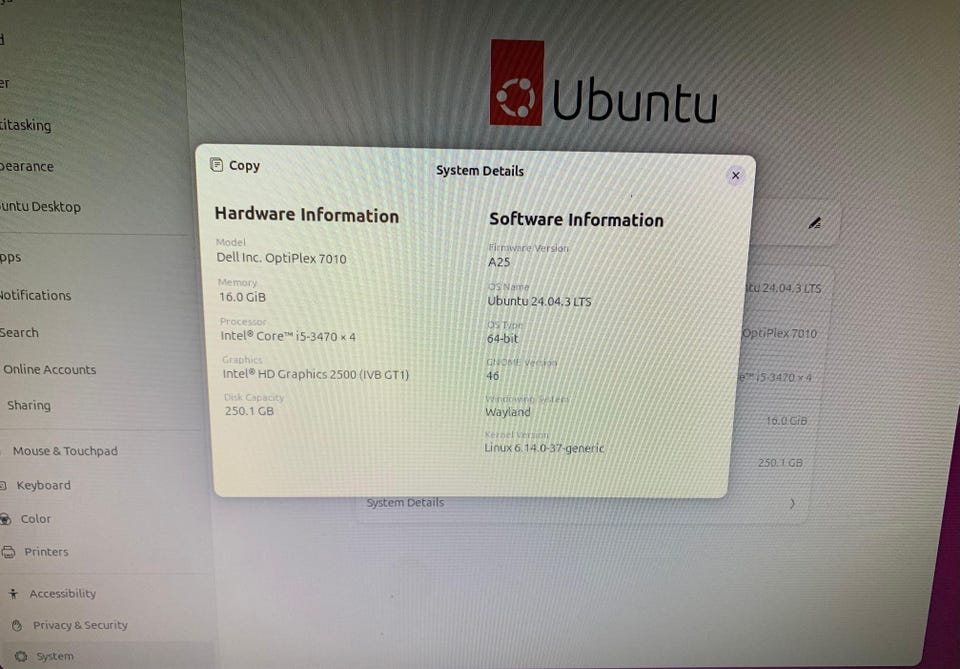
Task: Open Online Accounts settings
Action: point(50,370)
